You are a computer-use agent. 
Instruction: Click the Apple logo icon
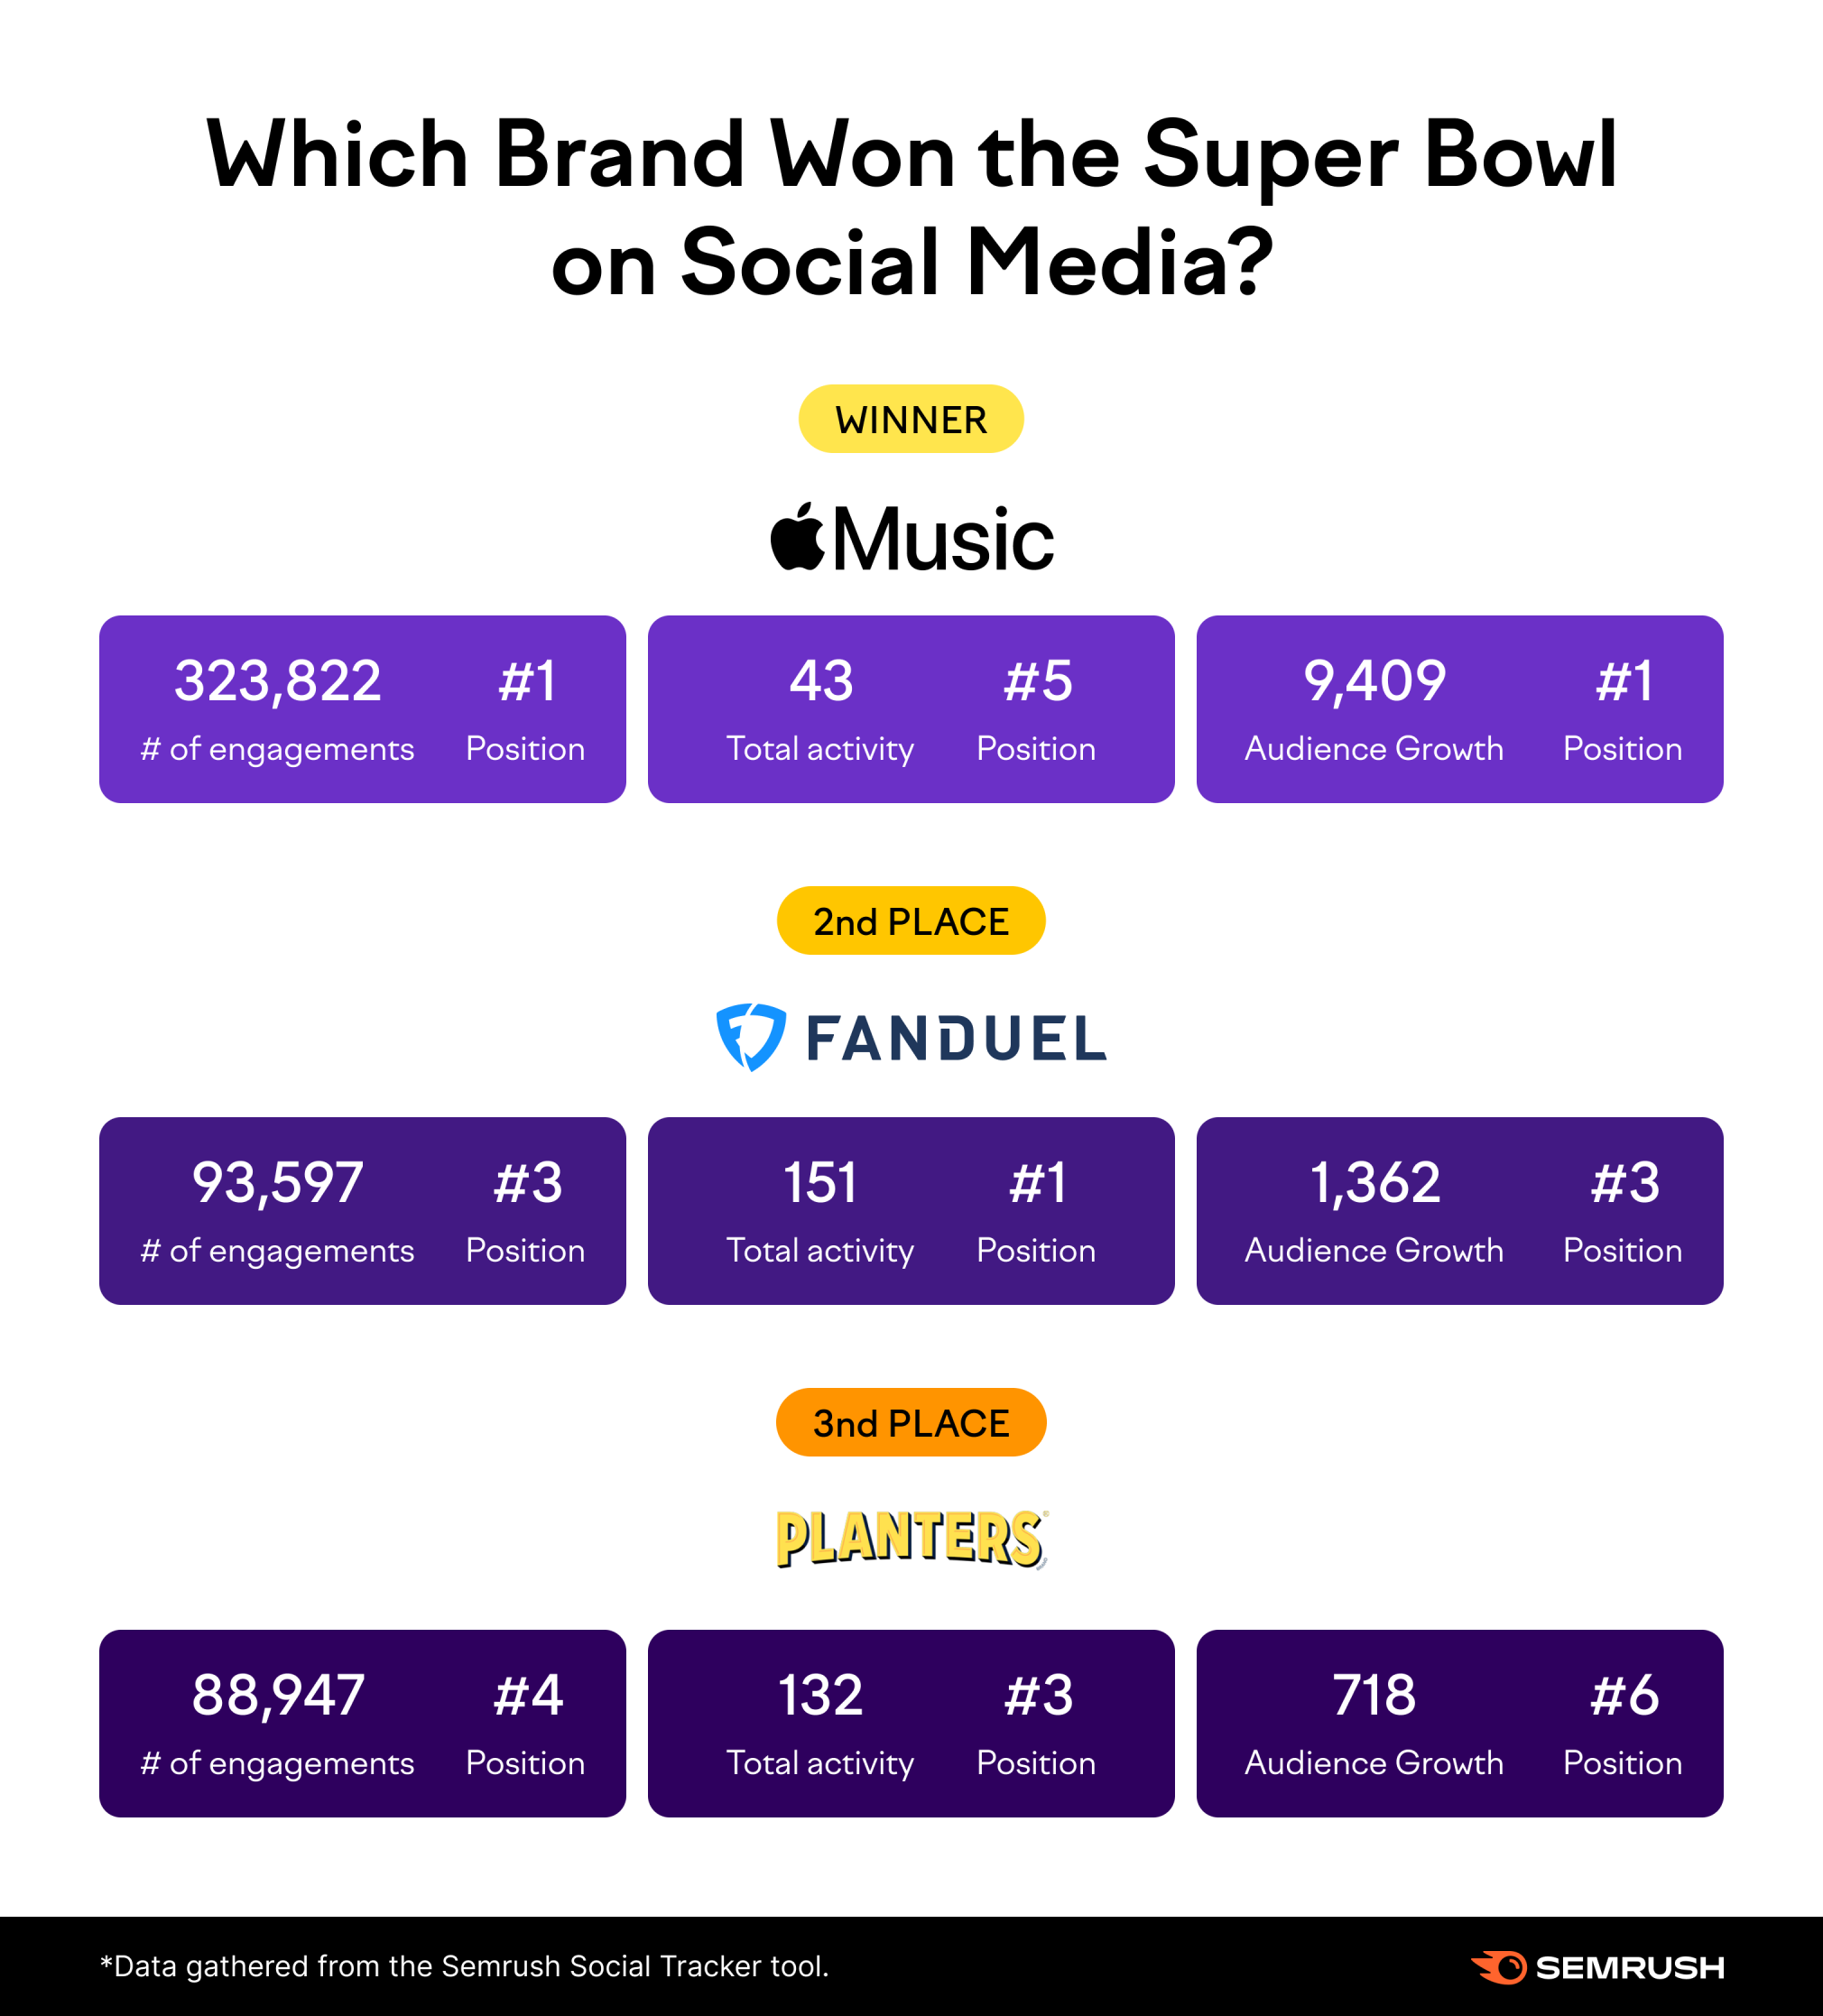[797, 537]
